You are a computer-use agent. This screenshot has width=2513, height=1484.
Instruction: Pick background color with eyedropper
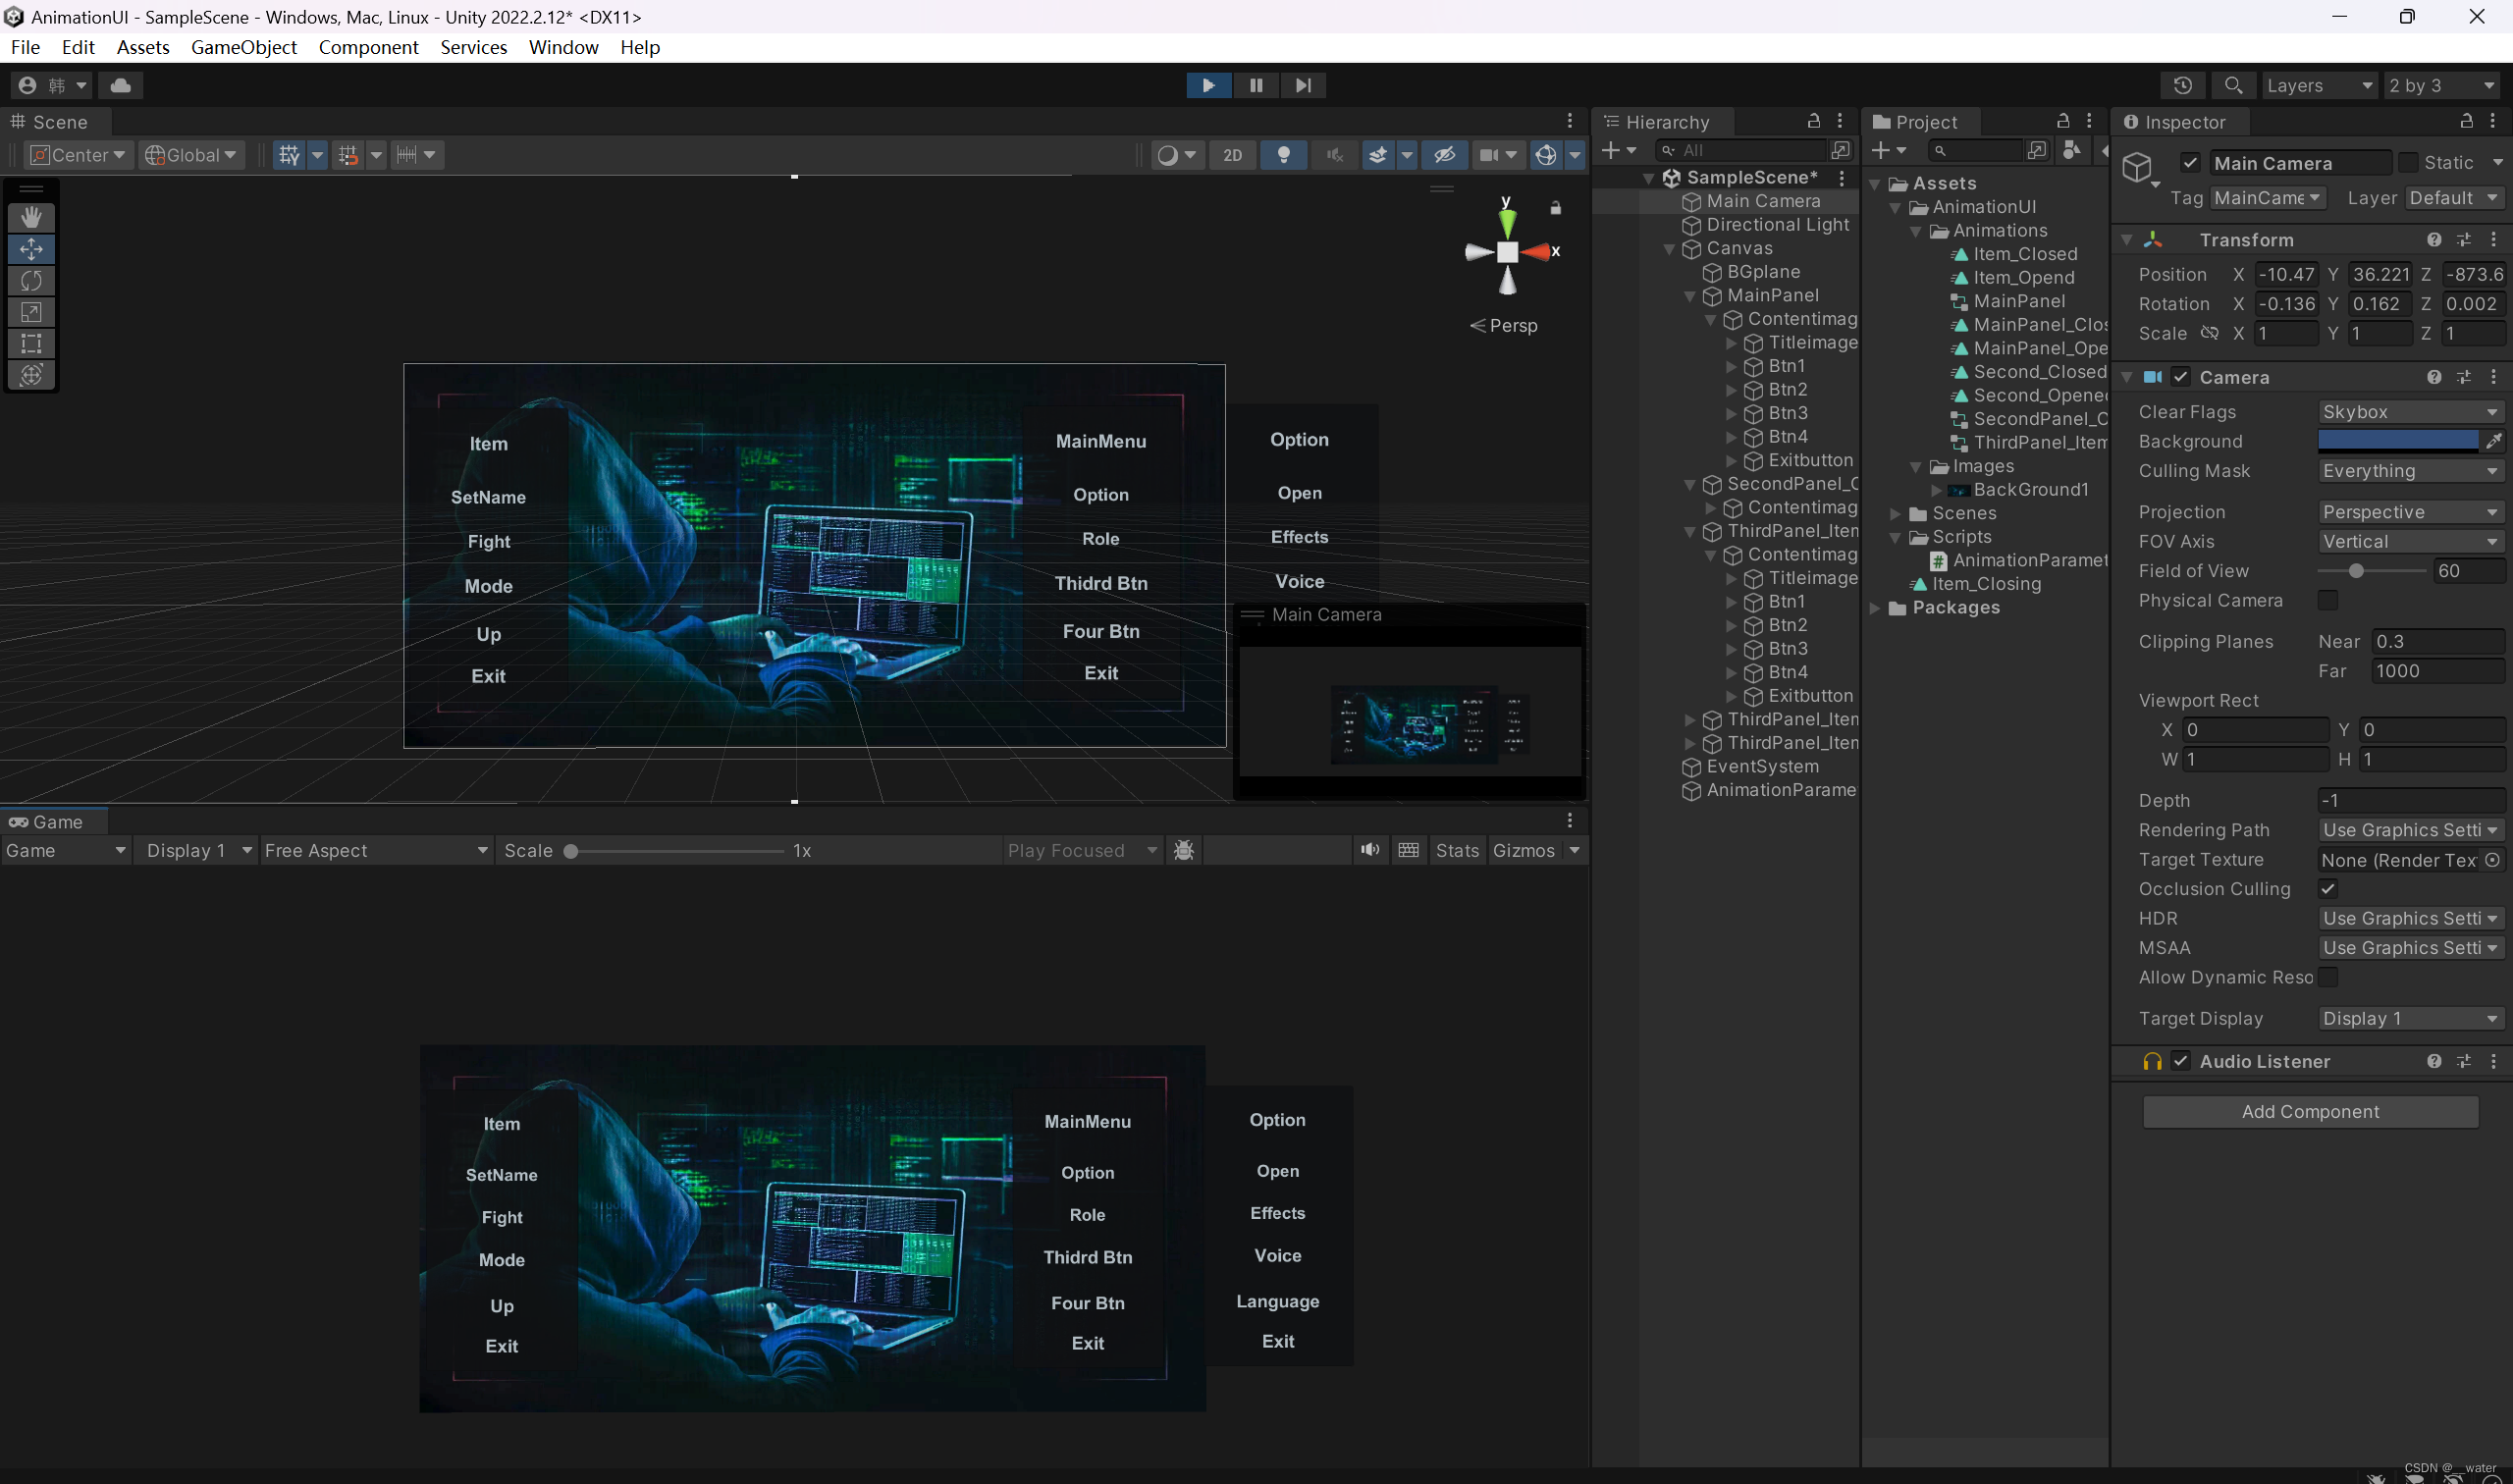pos(2494,441)
